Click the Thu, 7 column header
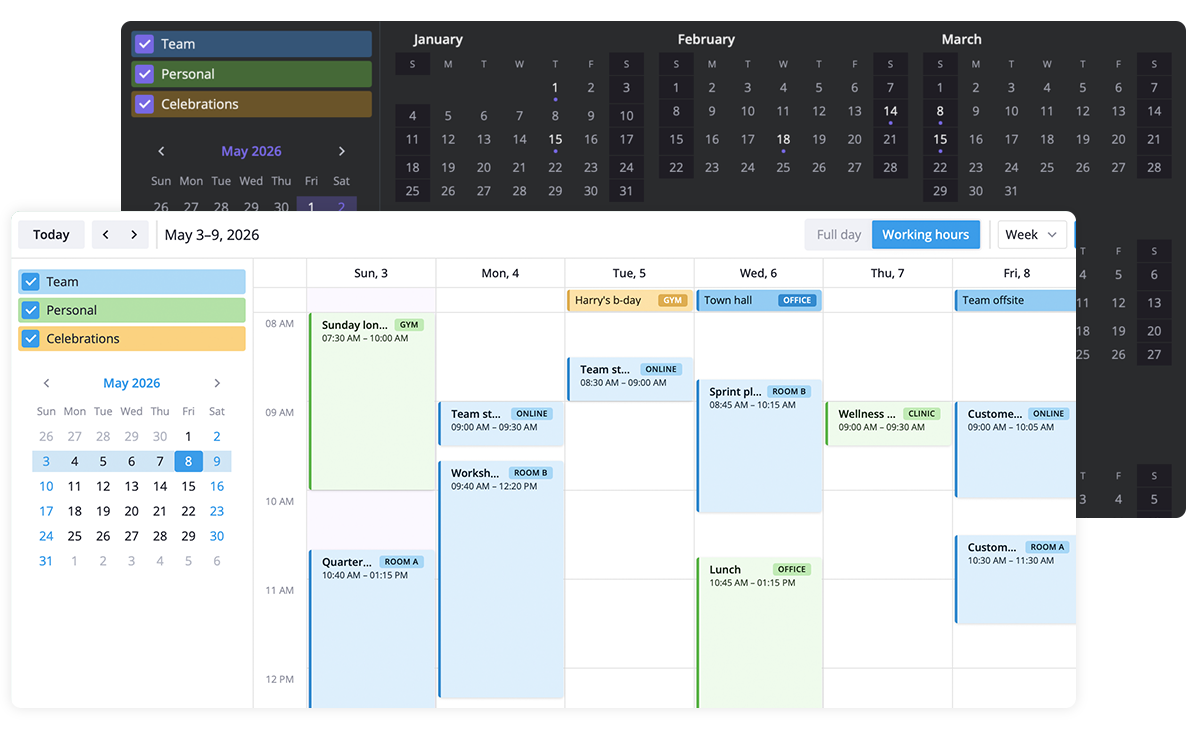The image size is (1200, 730). (887, 273)
